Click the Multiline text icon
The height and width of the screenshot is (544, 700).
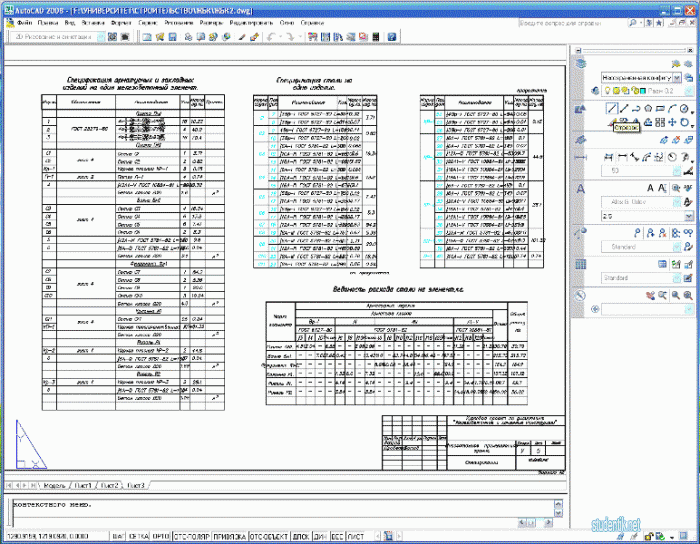coord(650,188)
